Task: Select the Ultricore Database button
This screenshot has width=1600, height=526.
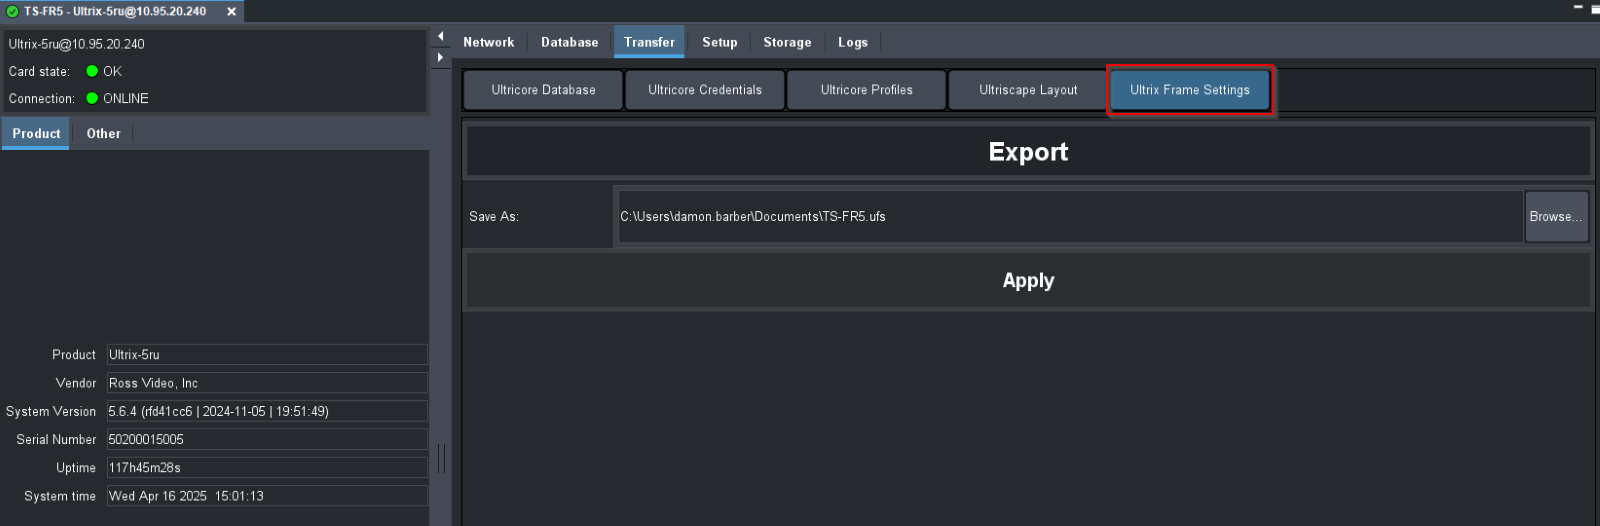Action: [543, 90]
